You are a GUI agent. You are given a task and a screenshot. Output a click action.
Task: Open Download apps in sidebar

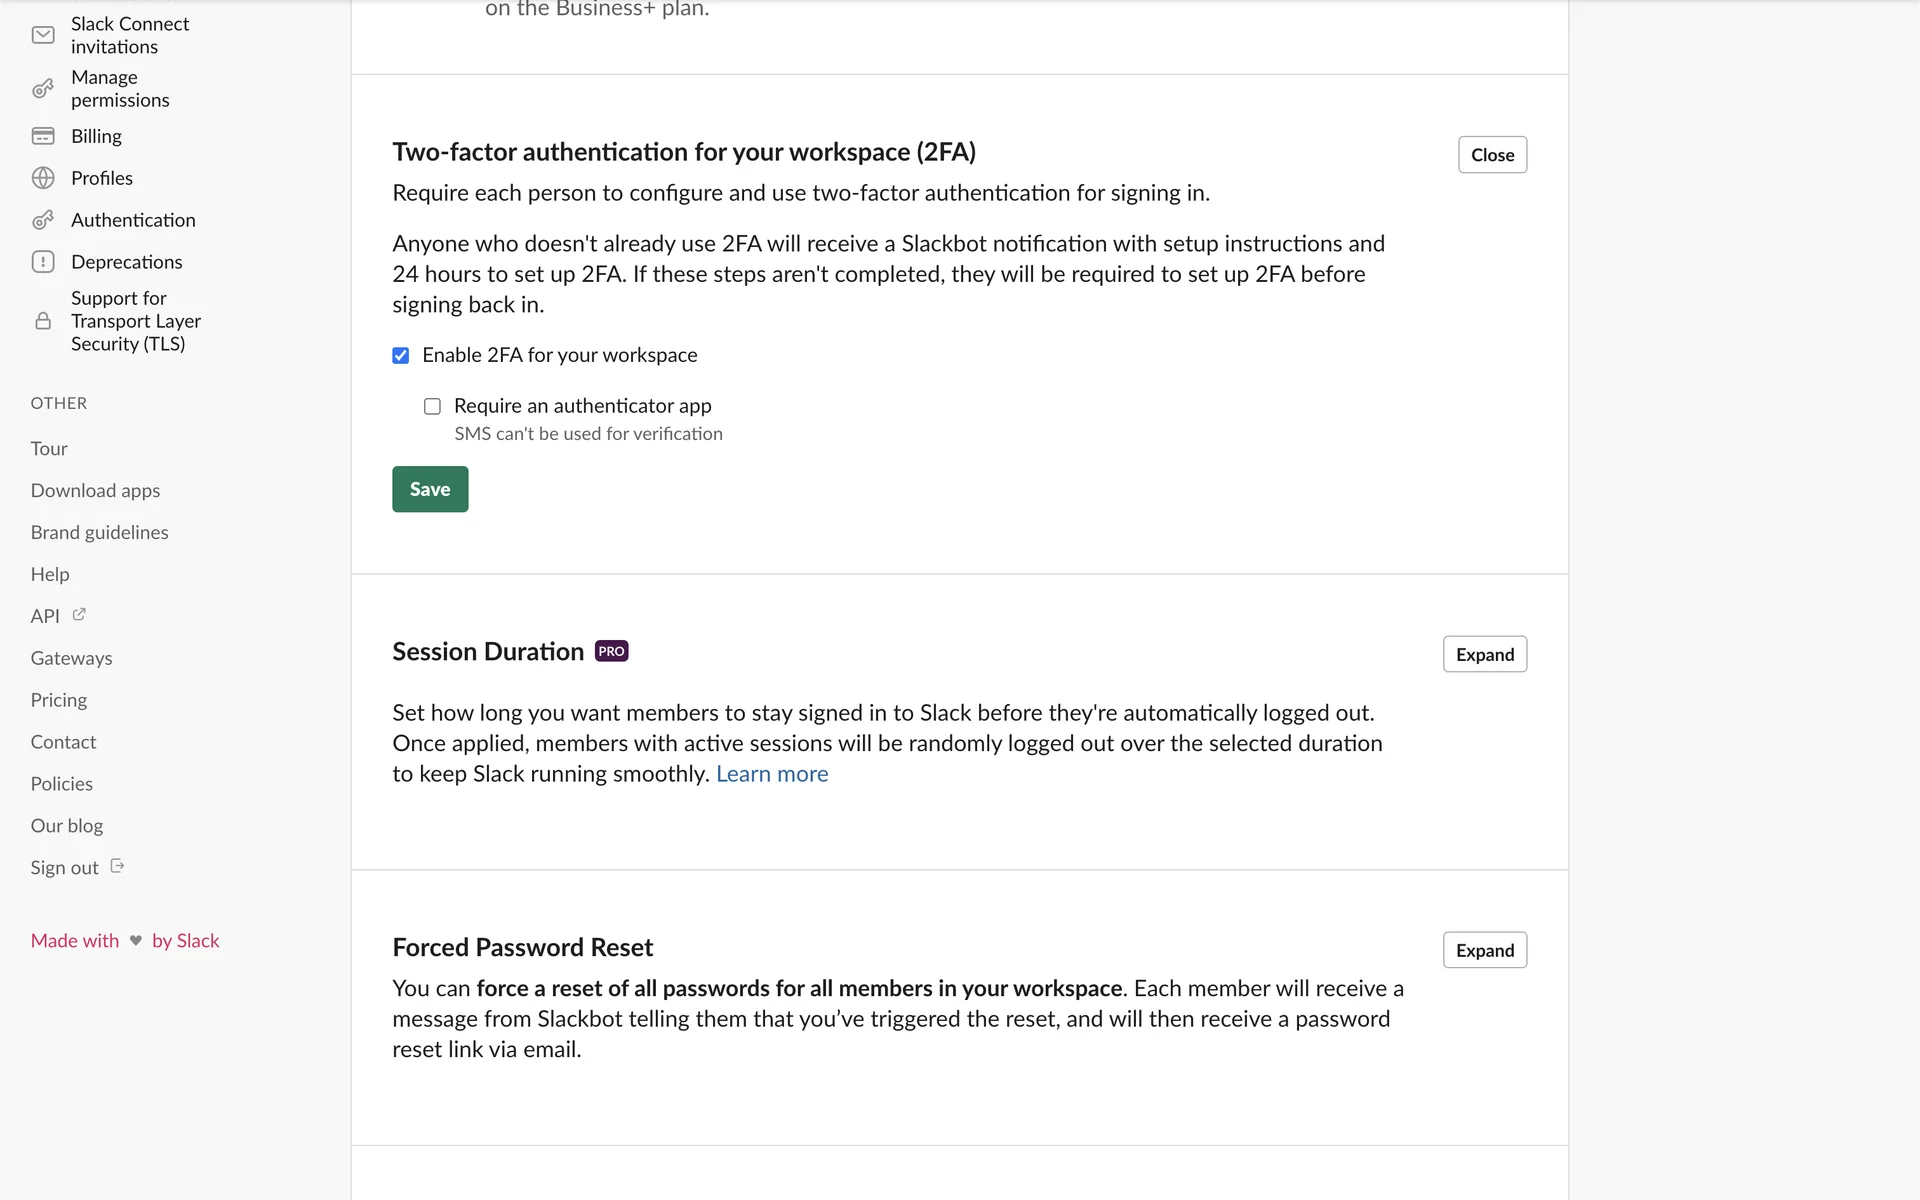[x=95, y=491]
